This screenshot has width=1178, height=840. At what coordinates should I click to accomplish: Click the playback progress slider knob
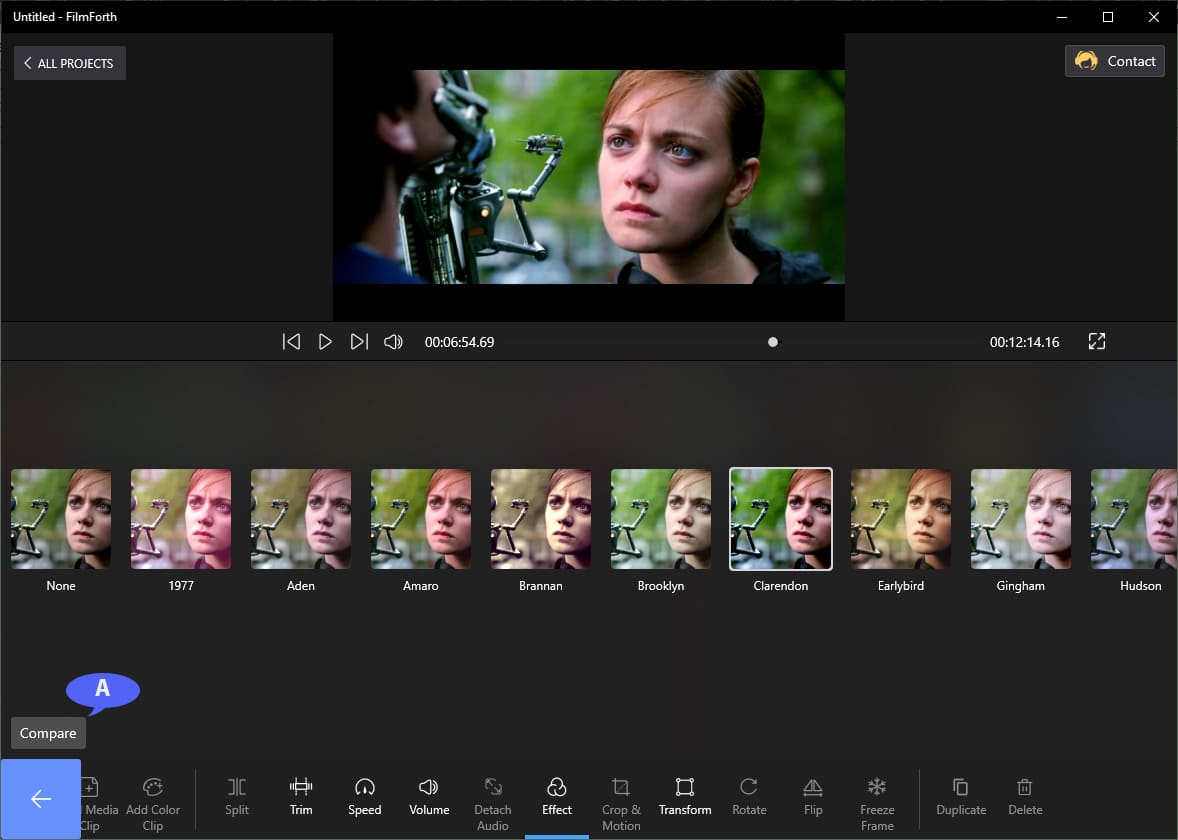[772, 342]
